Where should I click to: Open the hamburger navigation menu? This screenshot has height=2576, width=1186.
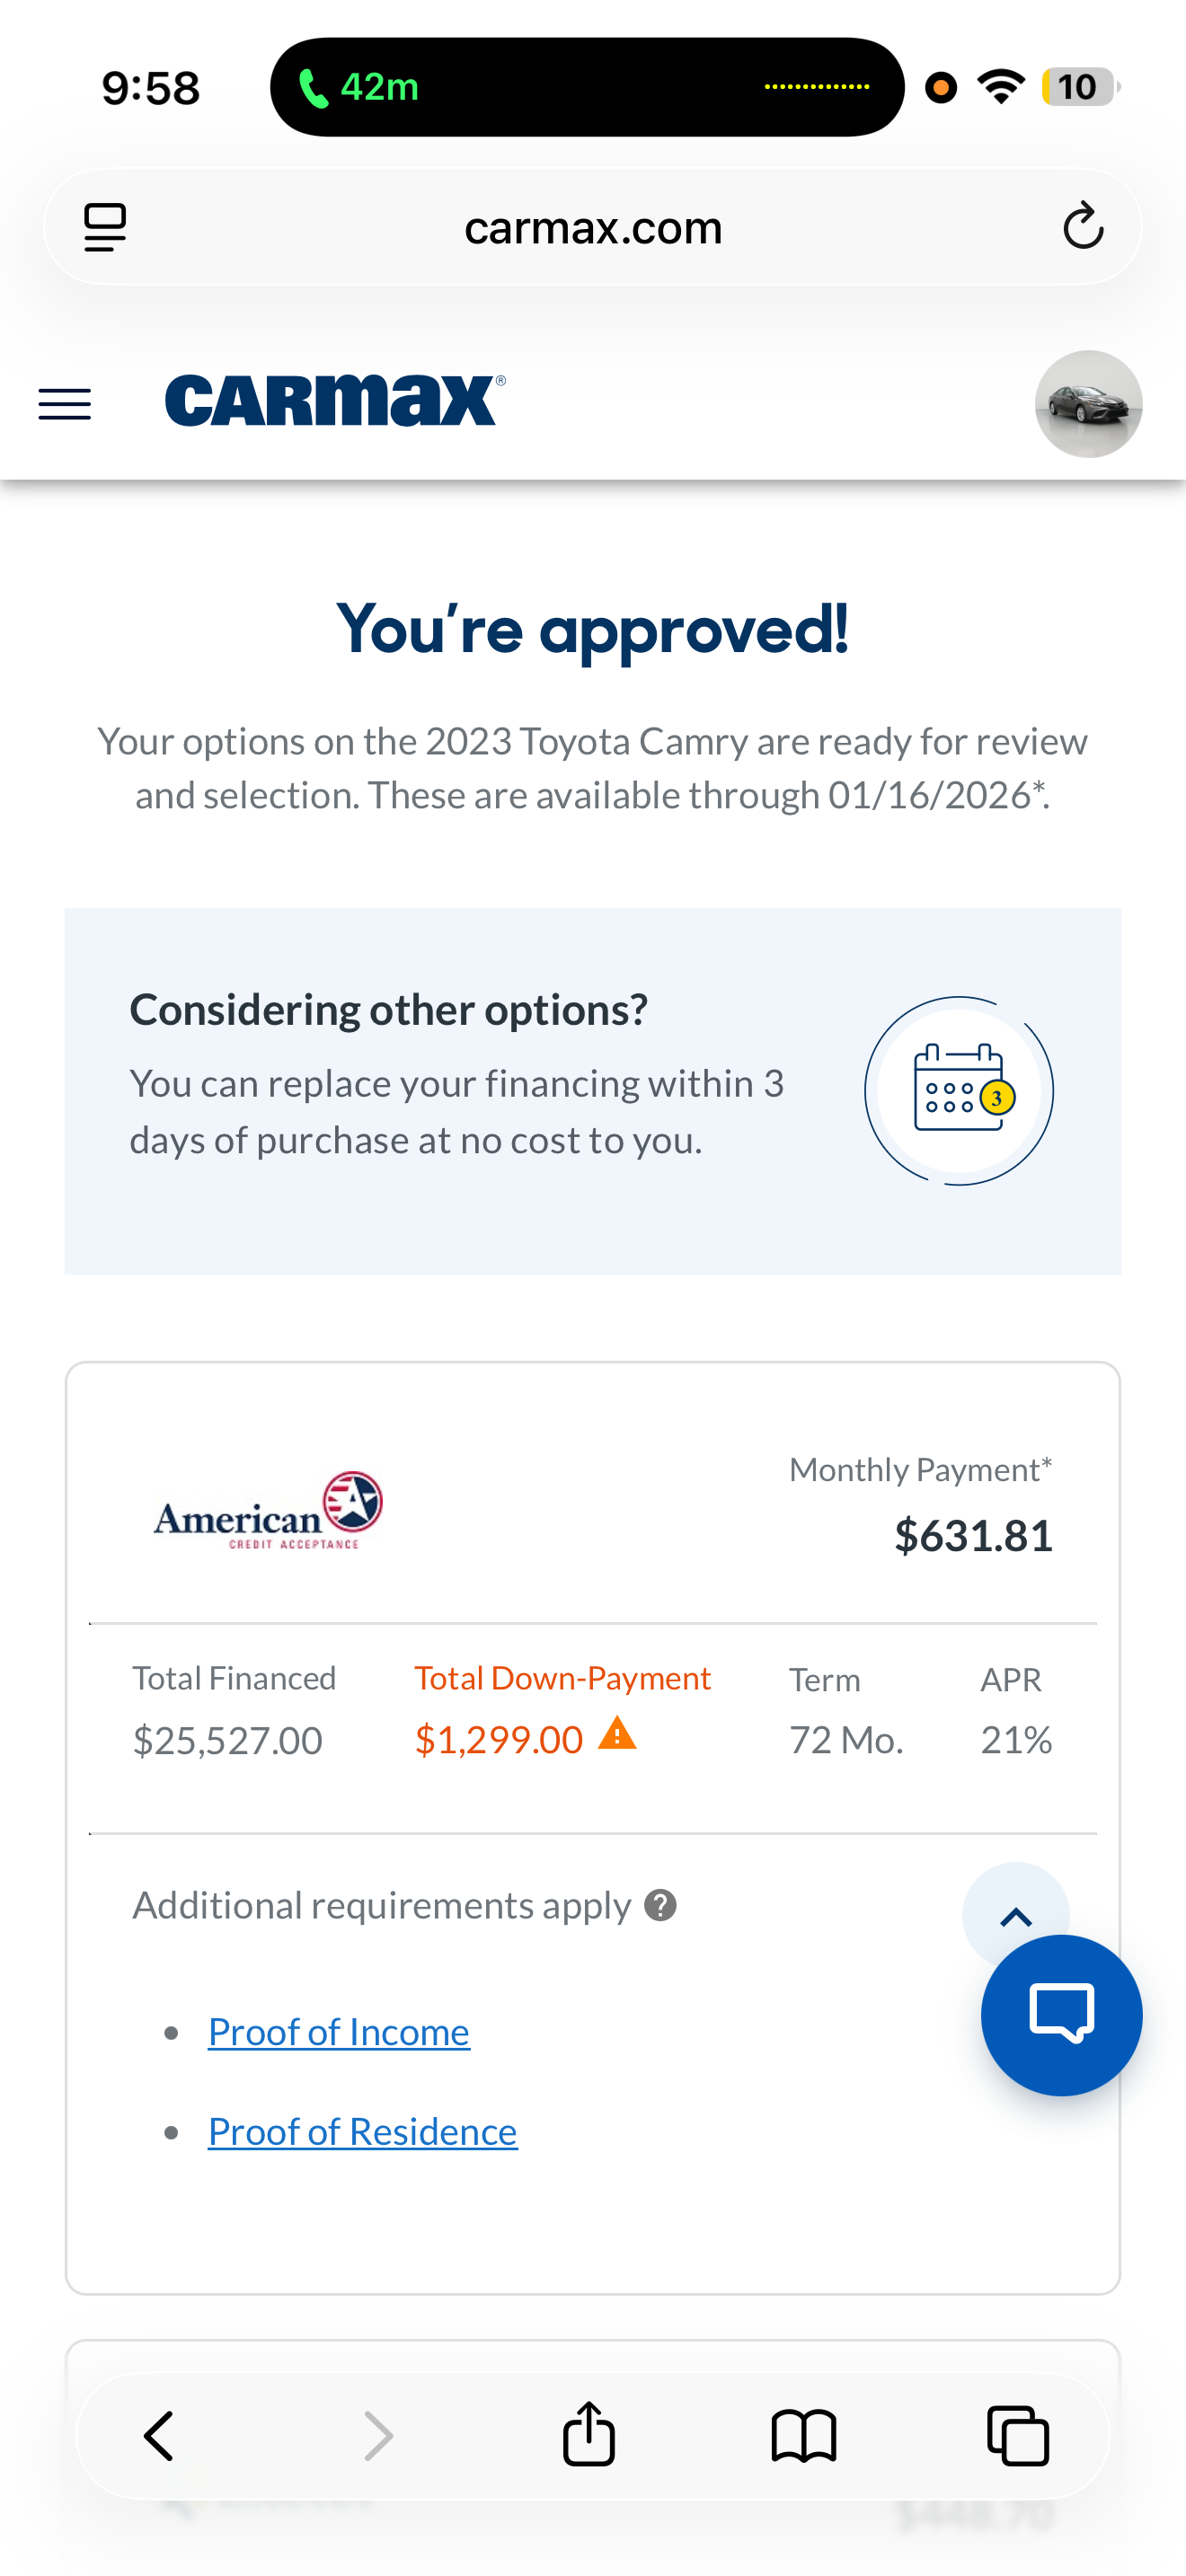tap(65, 404)
